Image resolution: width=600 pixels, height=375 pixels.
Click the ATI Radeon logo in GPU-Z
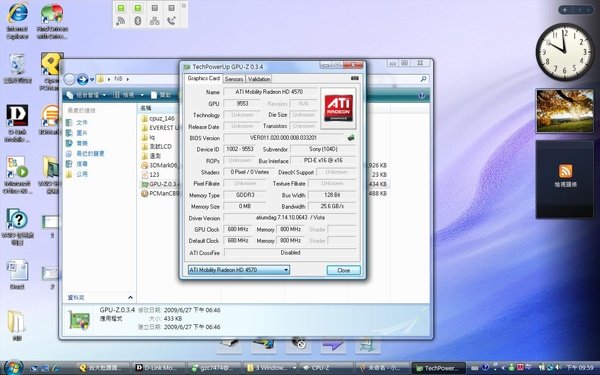(x=338, y=108)
